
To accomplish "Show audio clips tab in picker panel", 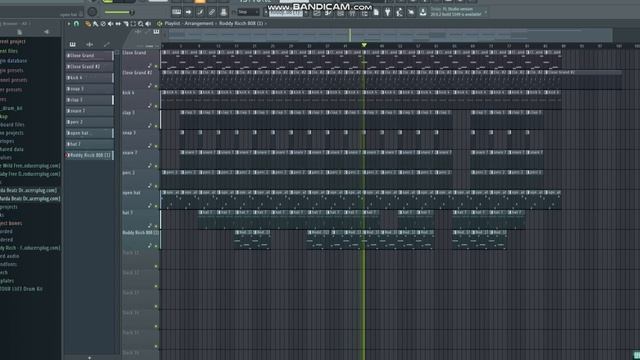I will pyautogui.click(x=89, y=44).
